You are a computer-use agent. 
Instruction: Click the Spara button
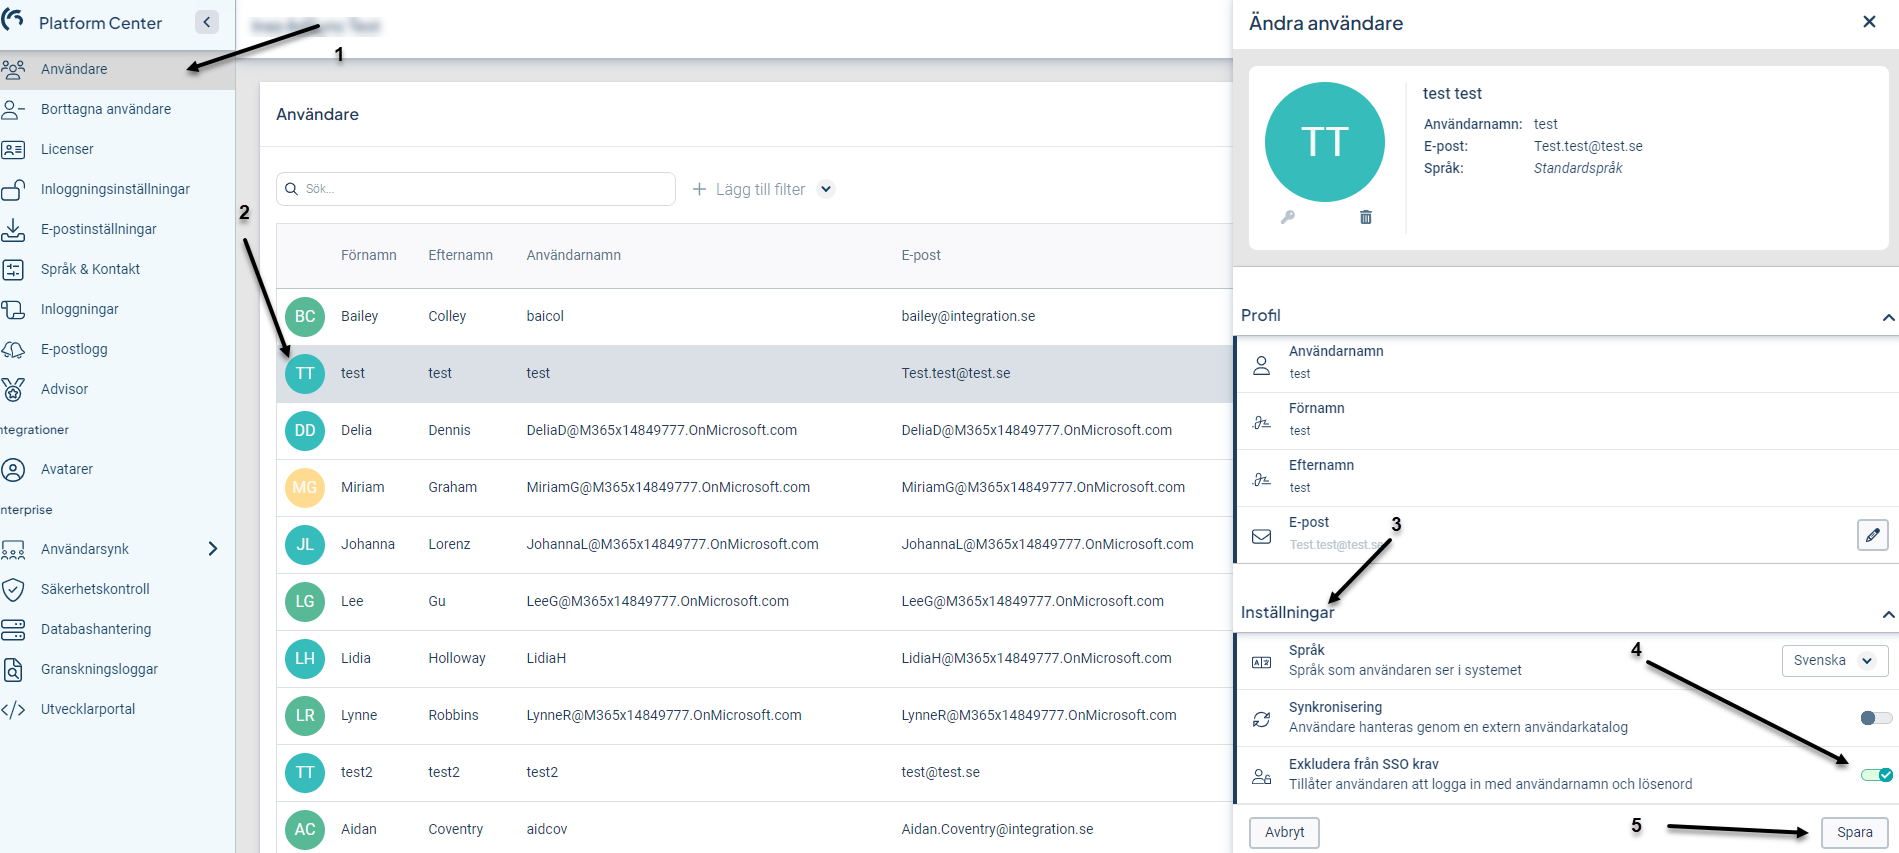tap(1854, 832)
